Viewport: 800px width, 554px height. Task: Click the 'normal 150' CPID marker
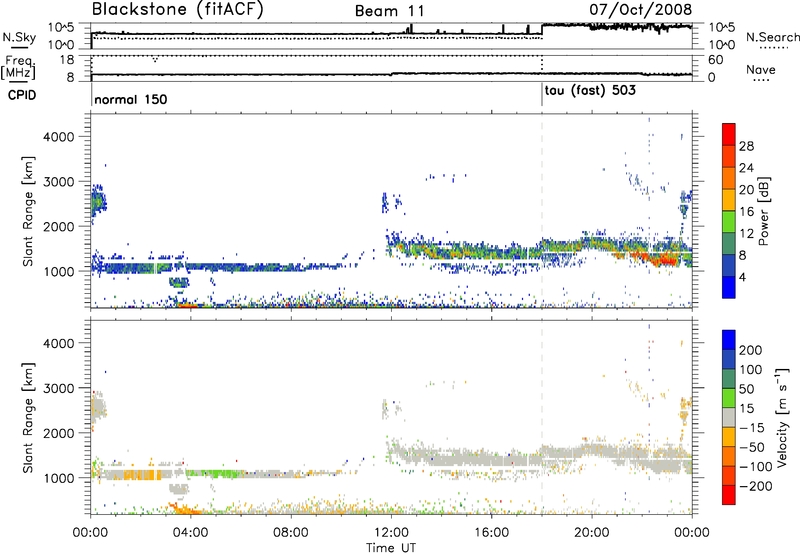pyautogui.click(x=131, y=99)
